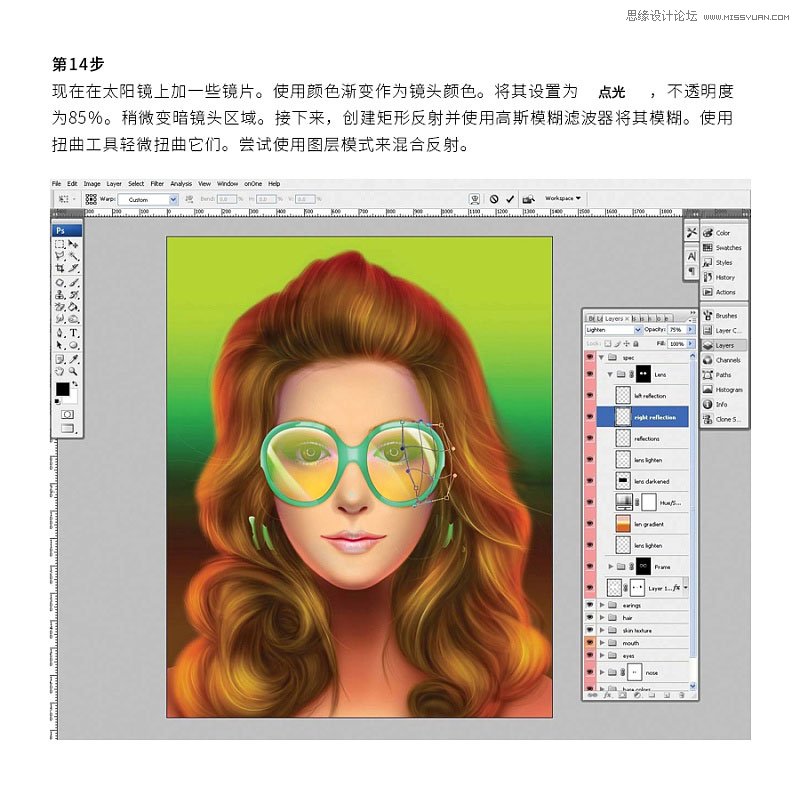Toggle visibility of the hair group
This screenshot has width=800, height=812.
[x=590, y=618]
